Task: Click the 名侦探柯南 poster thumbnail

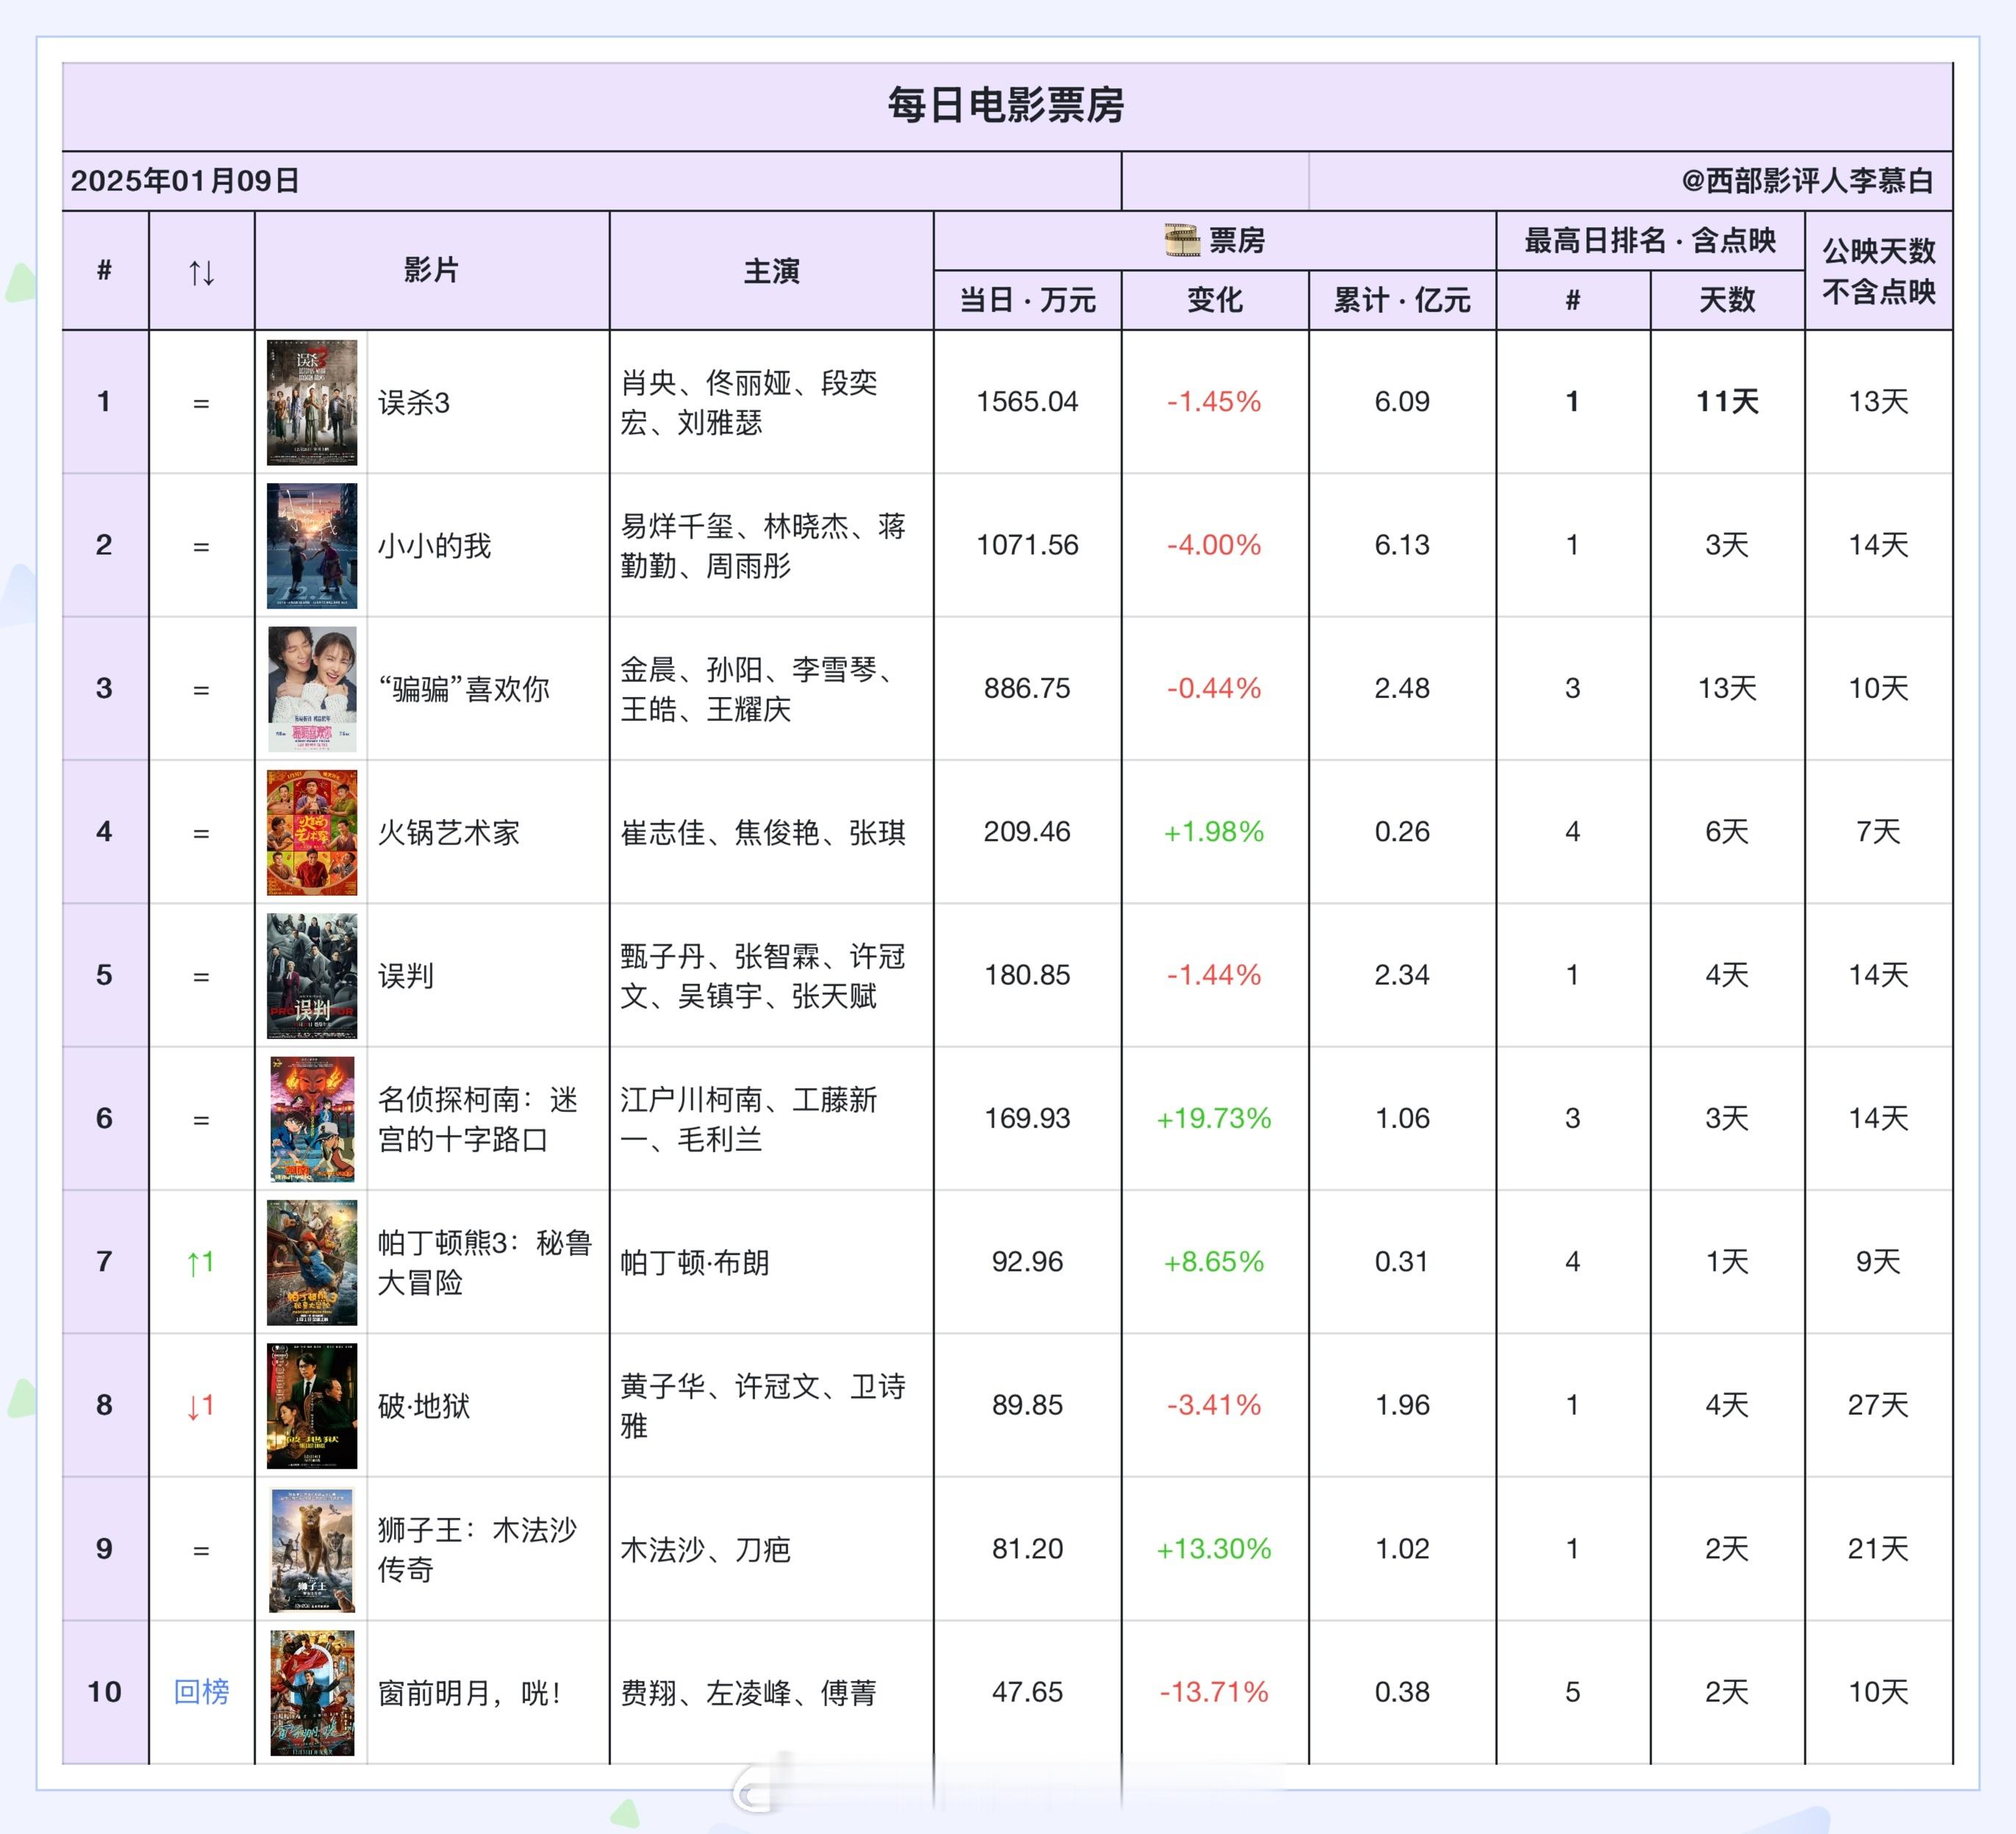Action: point(312,1119)
